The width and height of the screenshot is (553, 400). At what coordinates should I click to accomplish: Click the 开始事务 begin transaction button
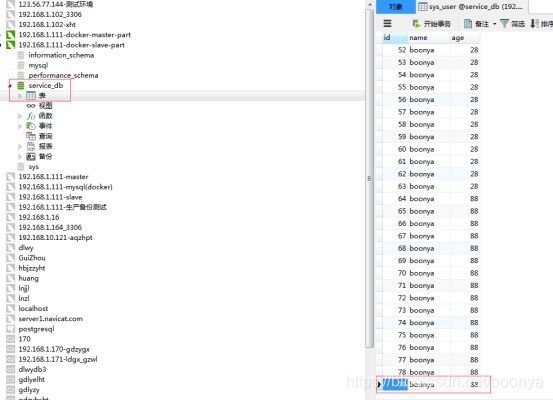coord(431,24)
